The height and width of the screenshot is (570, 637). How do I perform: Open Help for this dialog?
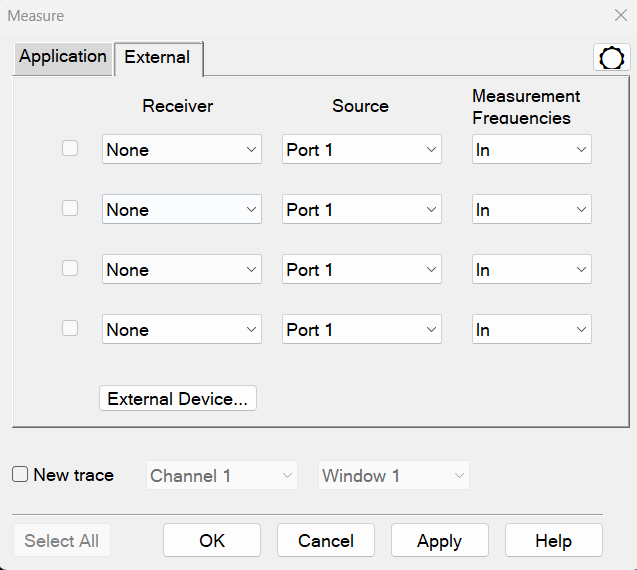pyautogui.click(x=554, y=540)
